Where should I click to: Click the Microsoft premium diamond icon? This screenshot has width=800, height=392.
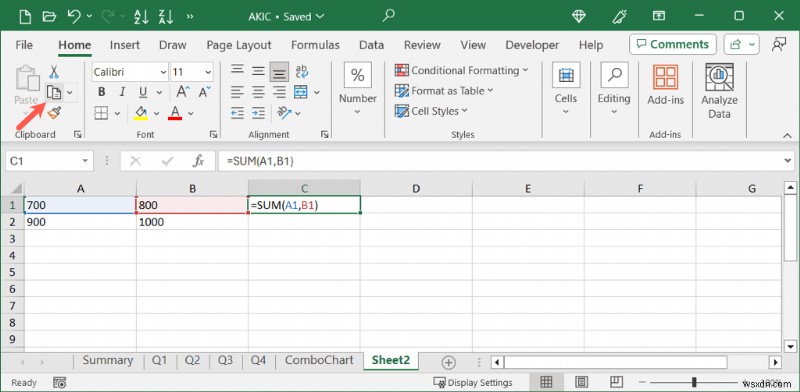coord(579,16)
